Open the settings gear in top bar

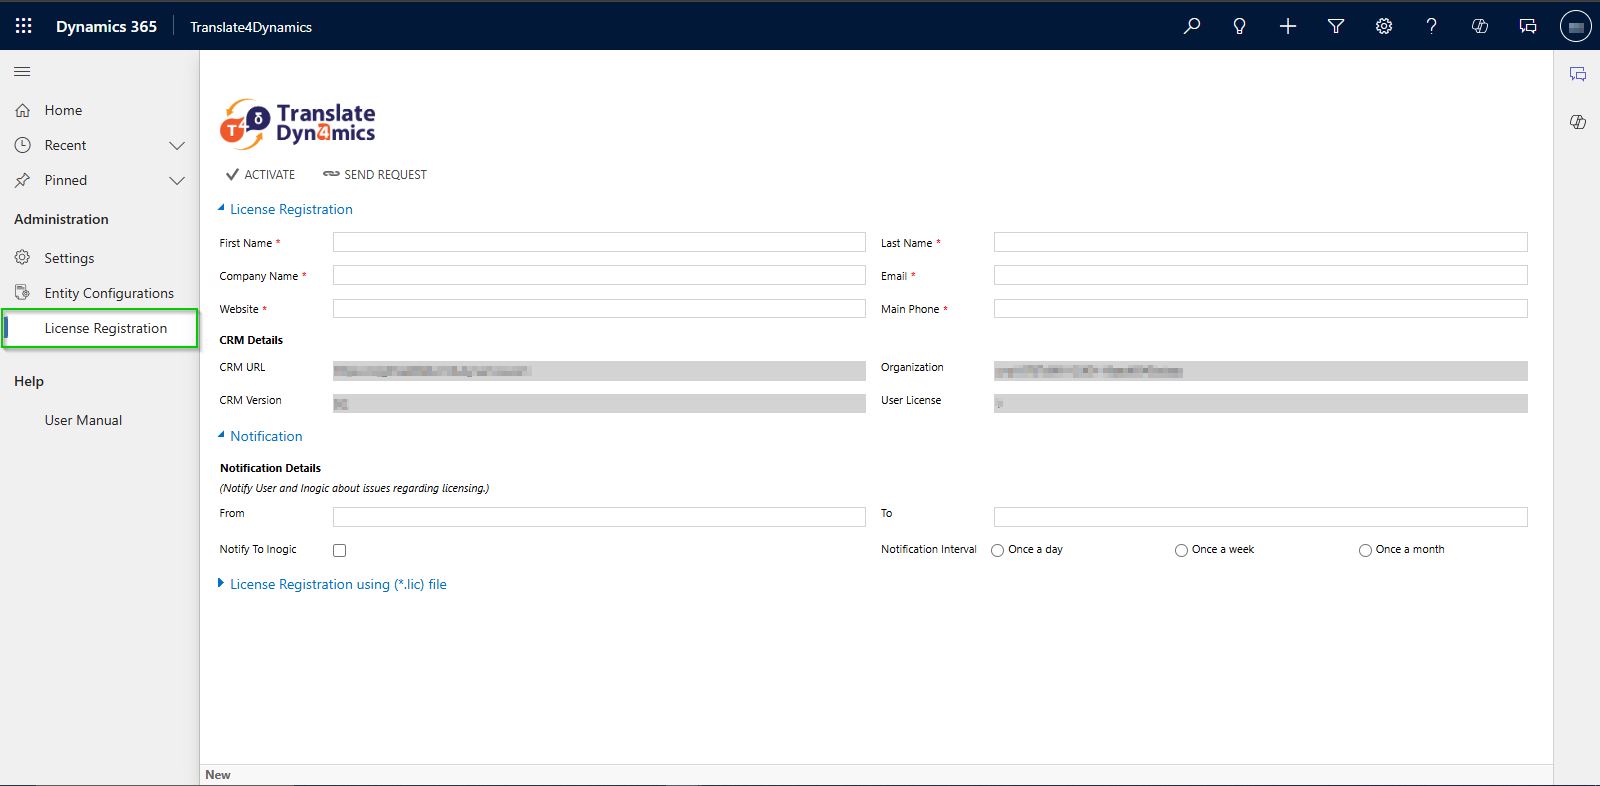(1383, 26)
